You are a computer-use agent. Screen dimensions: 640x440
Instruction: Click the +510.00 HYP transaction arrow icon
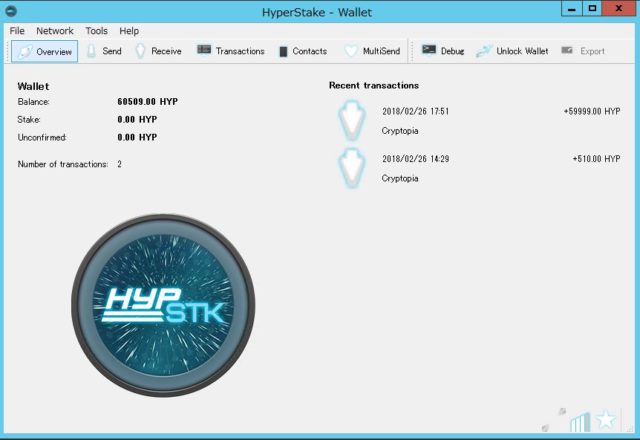[x=352, y=168]
